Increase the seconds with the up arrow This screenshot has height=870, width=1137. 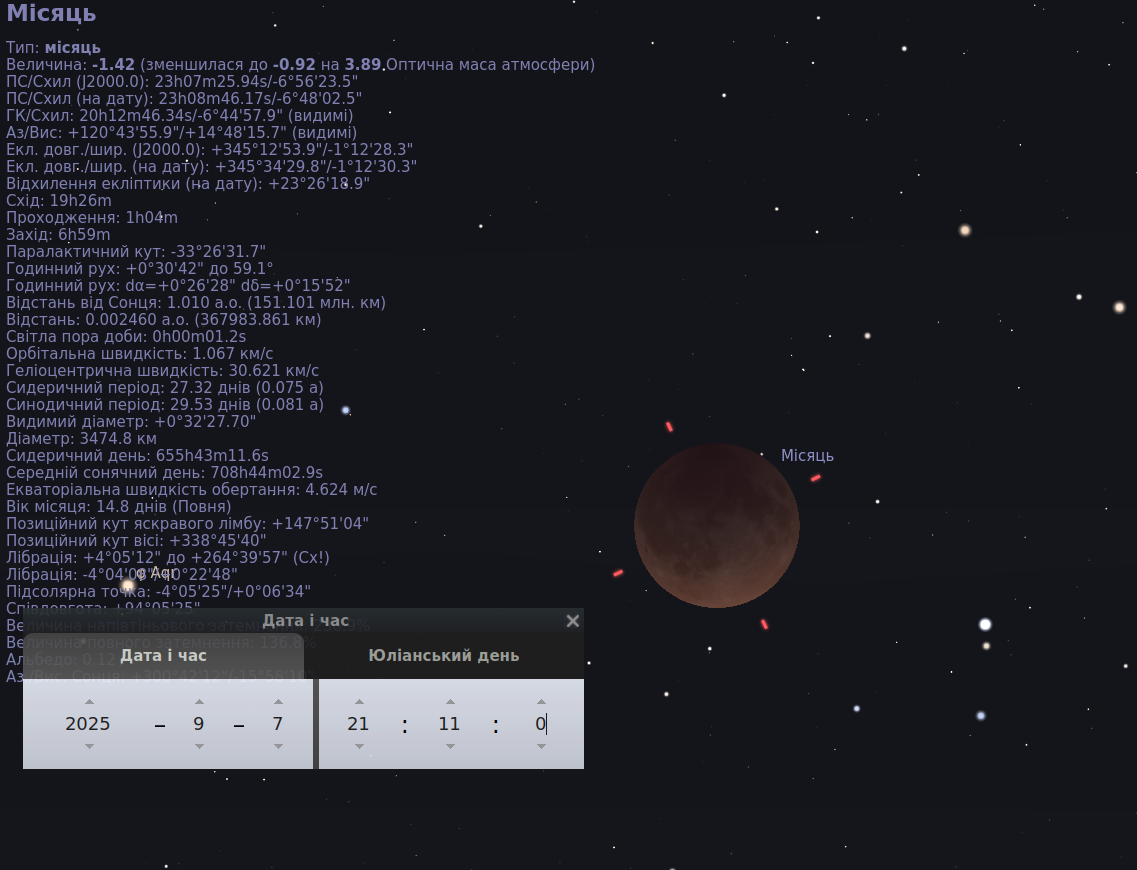[542, 702]
